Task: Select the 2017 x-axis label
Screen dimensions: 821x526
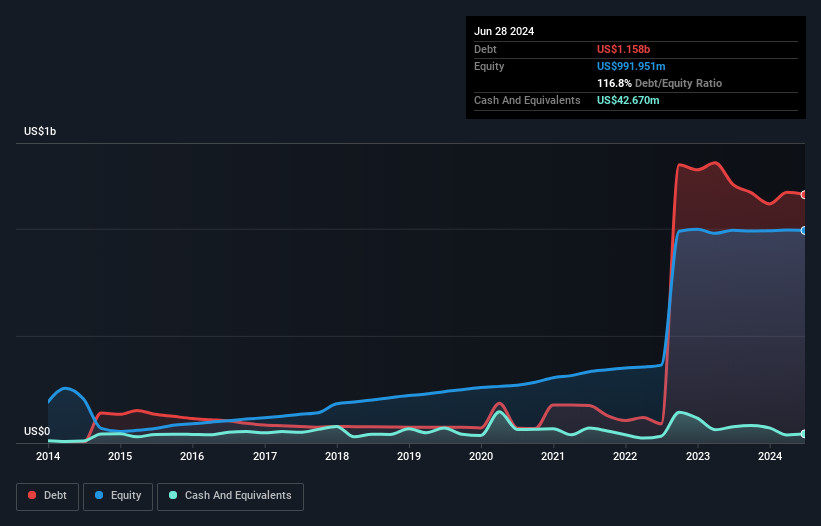Action: [x=265, y=456]
